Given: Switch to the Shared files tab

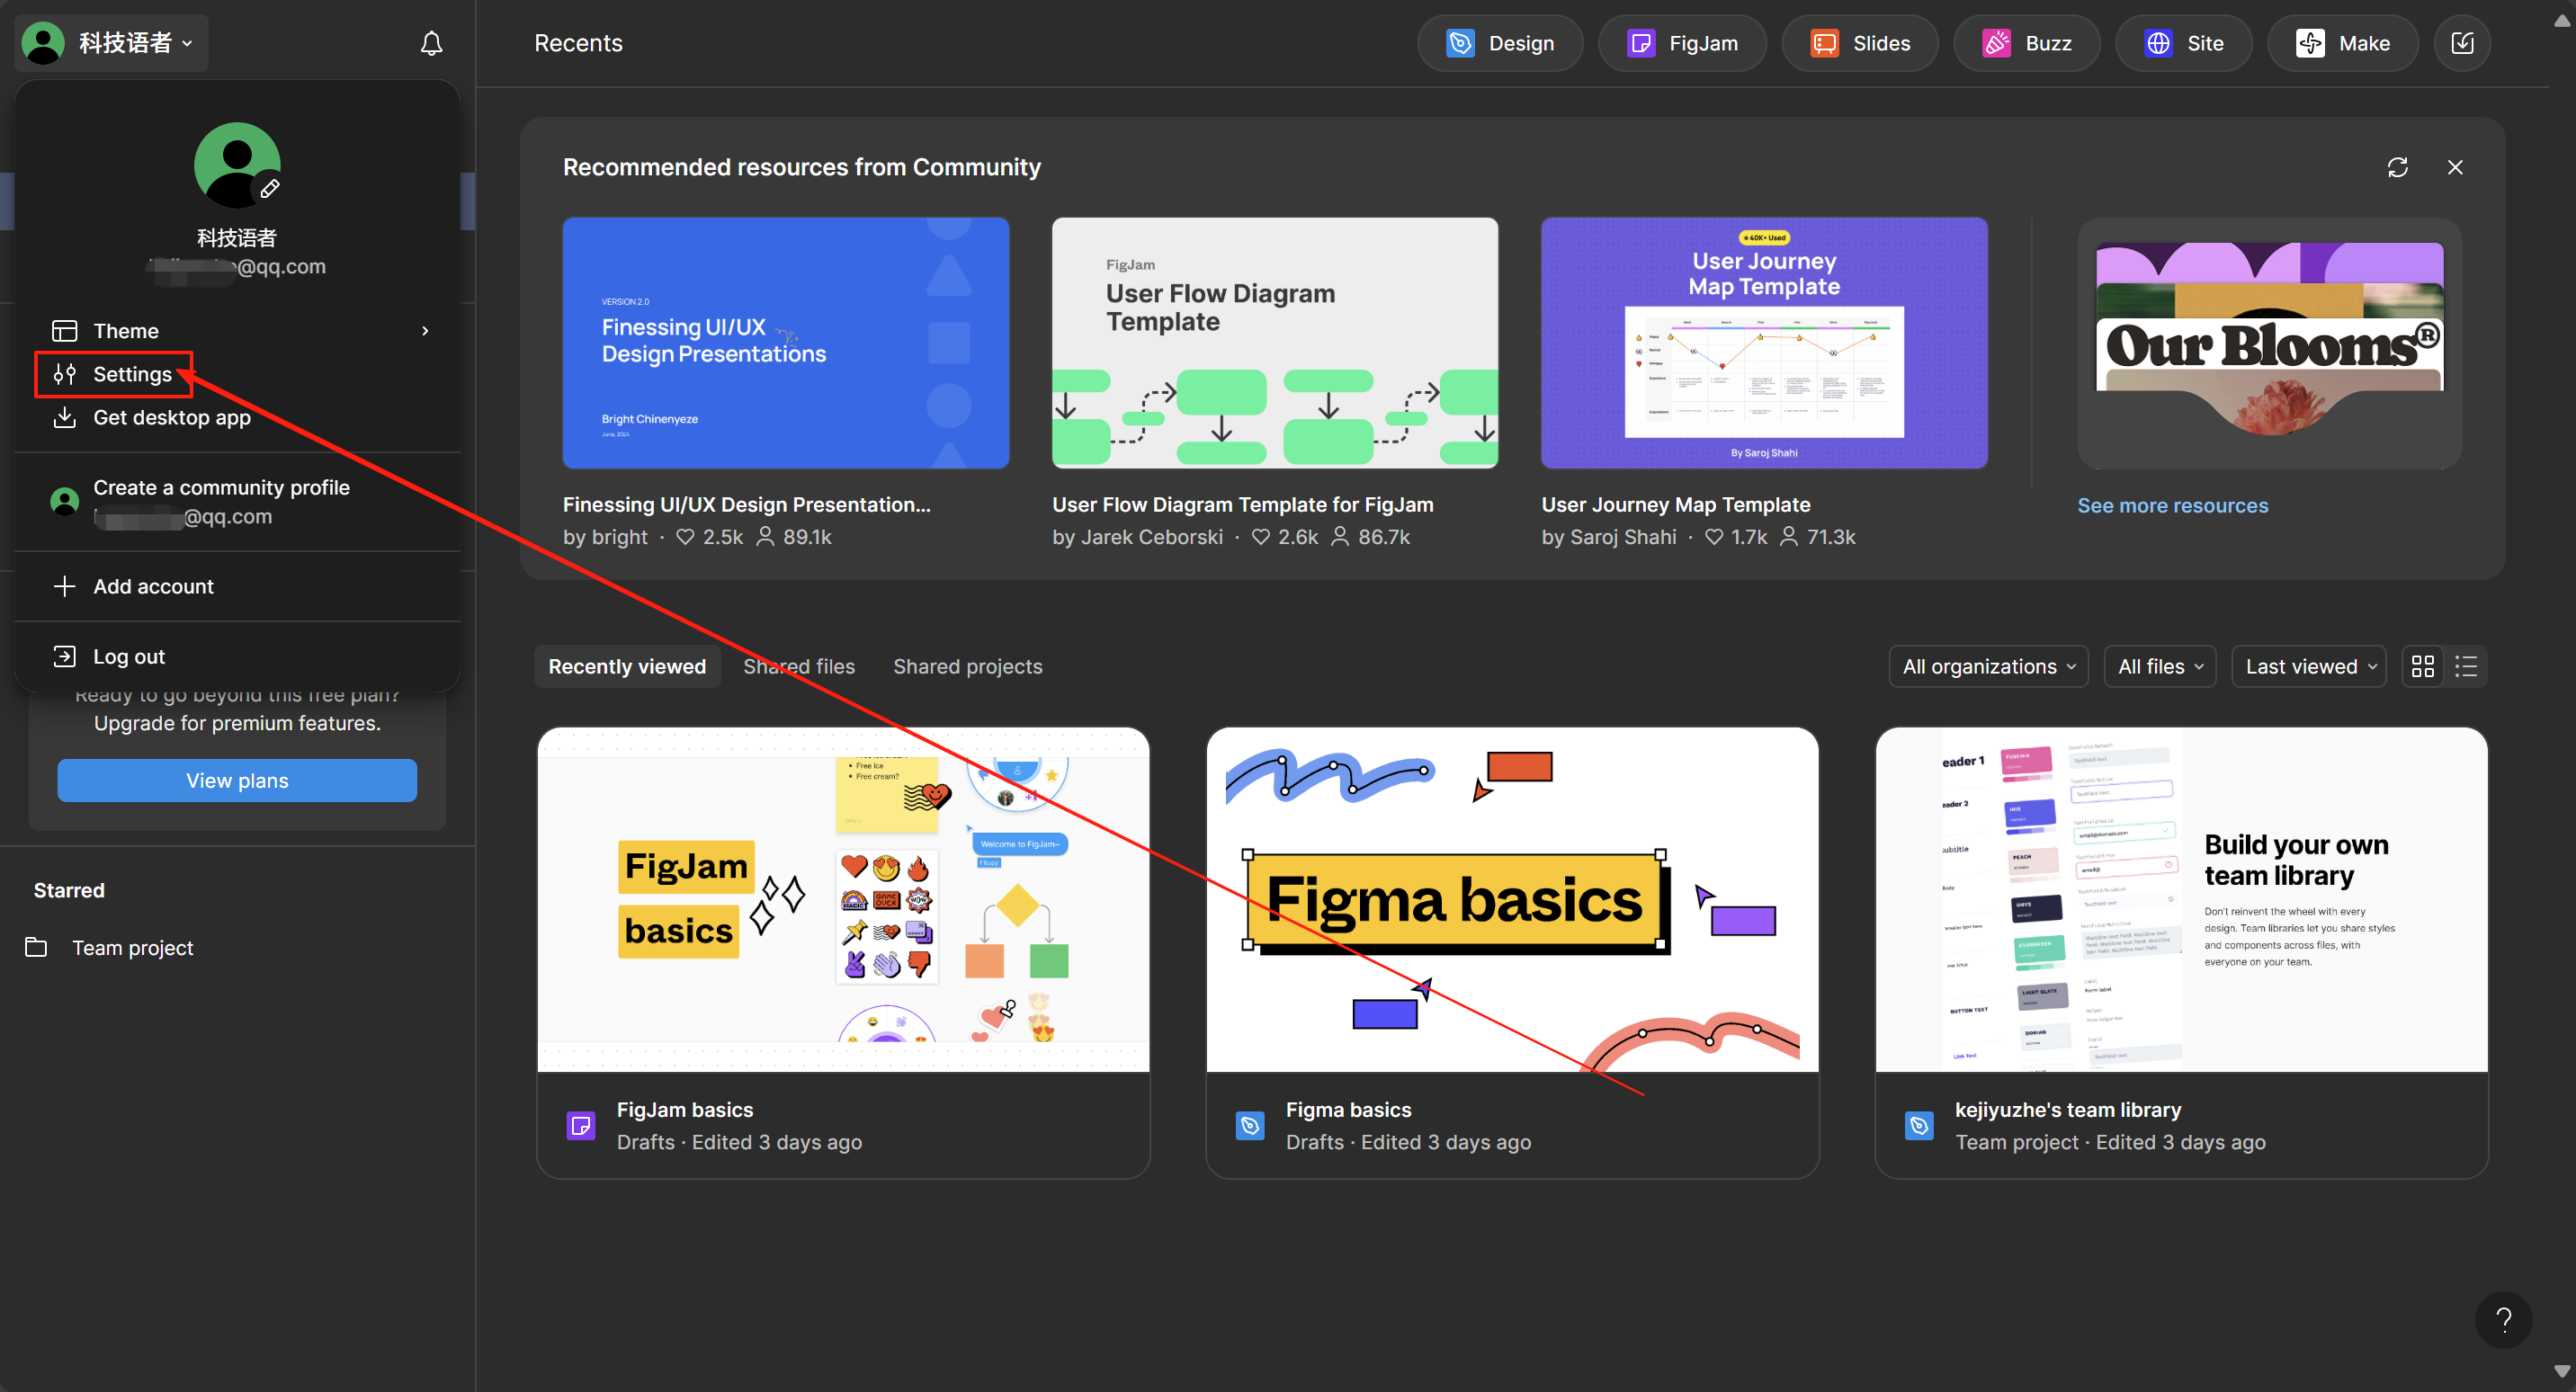Looking at the screenshot, I should tap(799, 666).
